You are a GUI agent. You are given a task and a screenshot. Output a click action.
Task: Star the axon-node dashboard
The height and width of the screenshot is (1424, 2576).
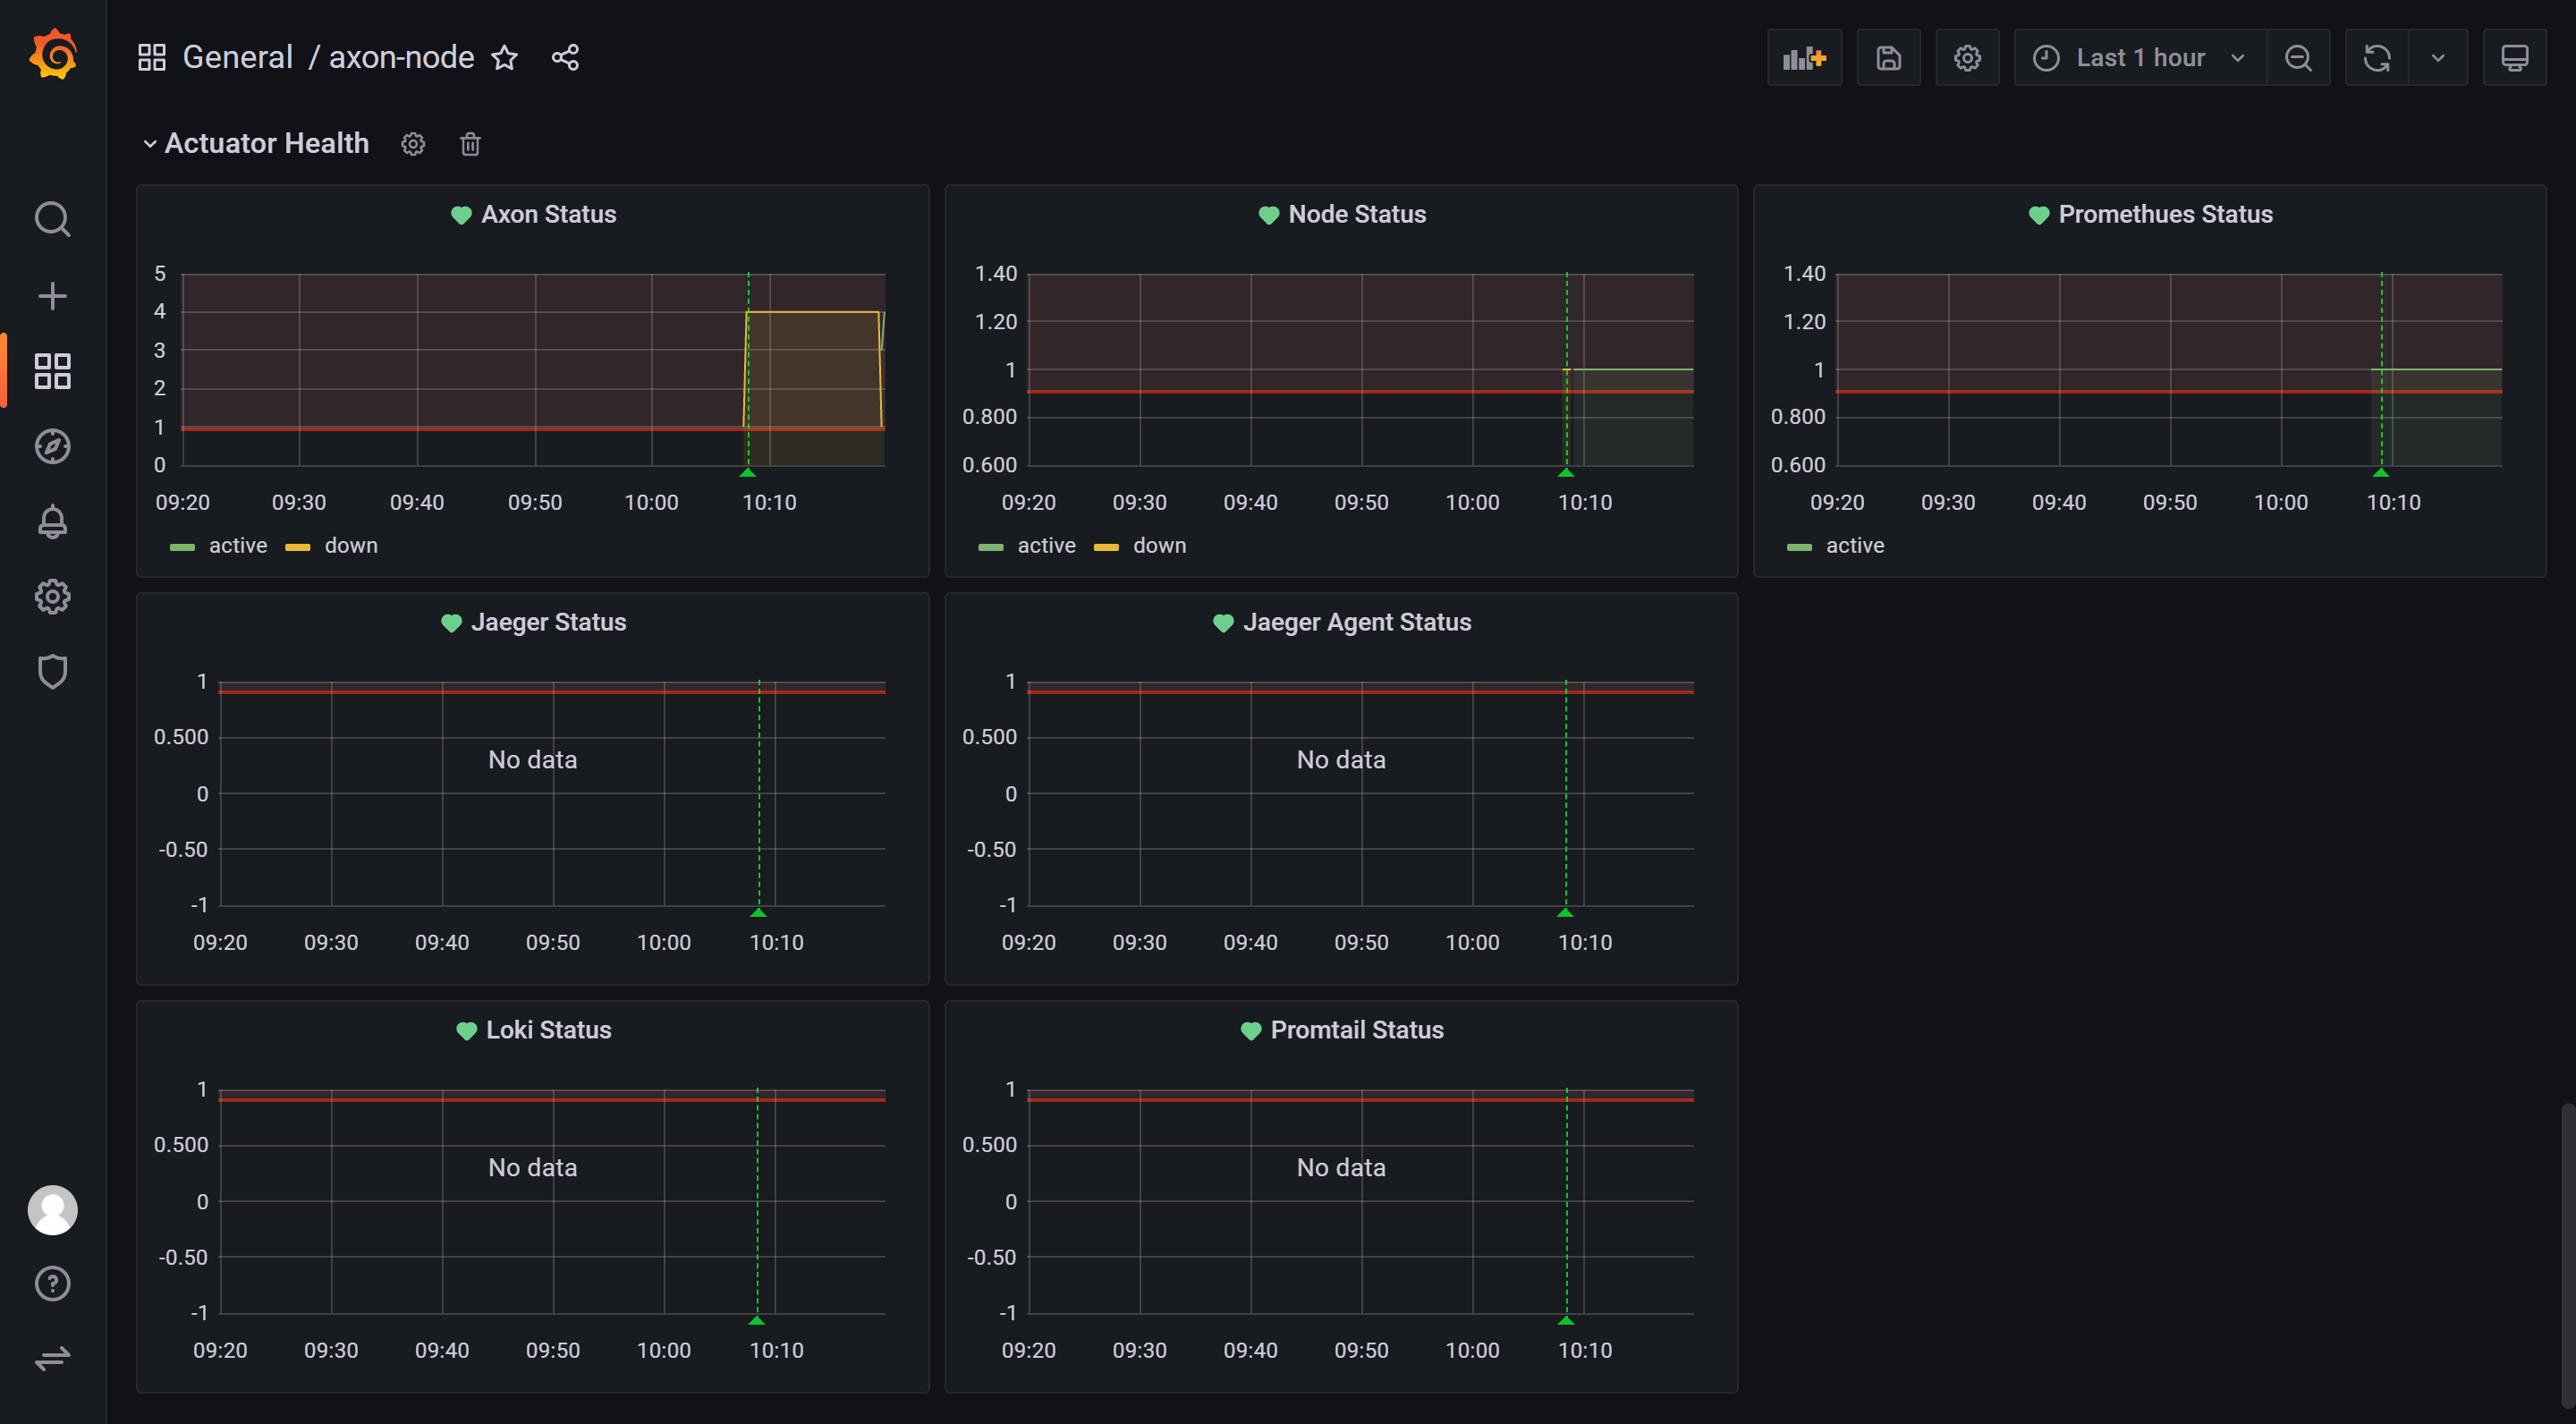pyautogui.click(x=505, y=58)
